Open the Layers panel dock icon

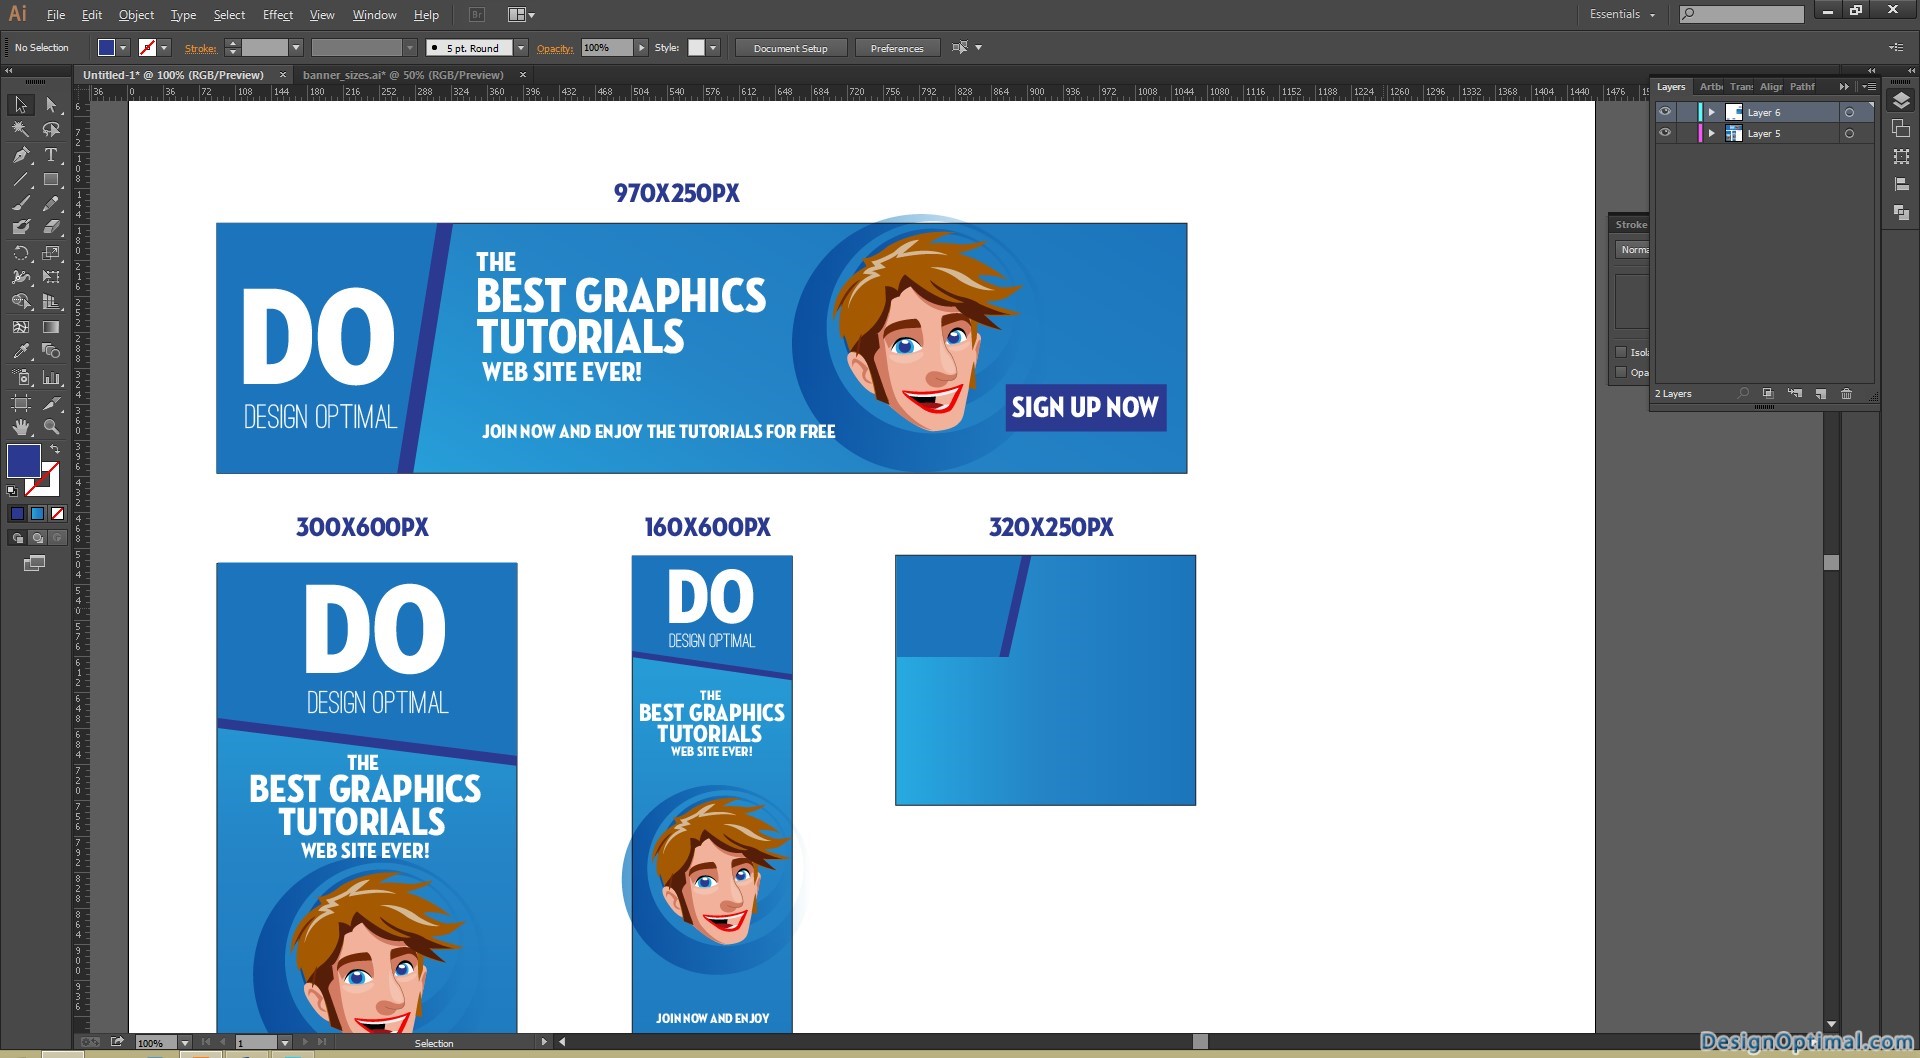(1901, 101)
